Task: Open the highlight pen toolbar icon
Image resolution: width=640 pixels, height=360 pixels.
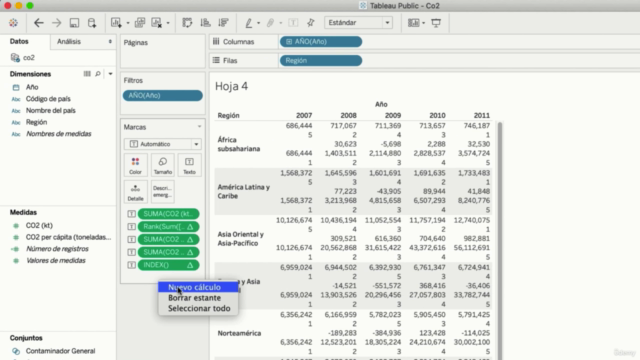Action: point(249,23)
